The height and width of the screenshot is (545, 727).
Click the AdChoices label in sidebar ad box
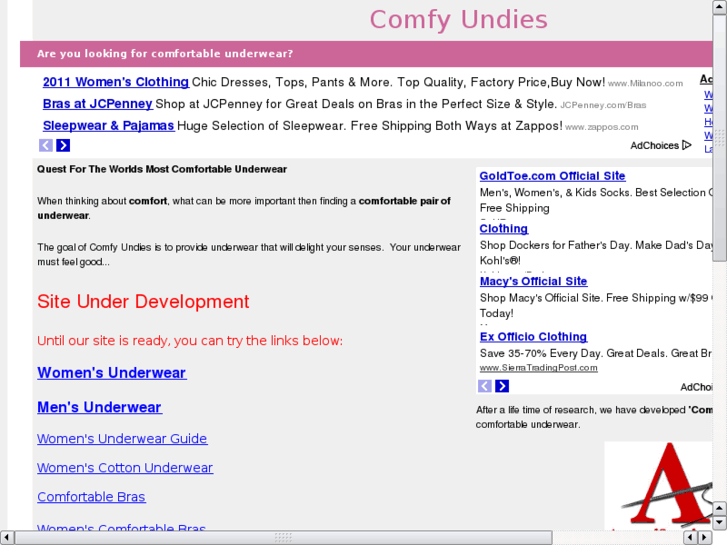click(696, 387)
